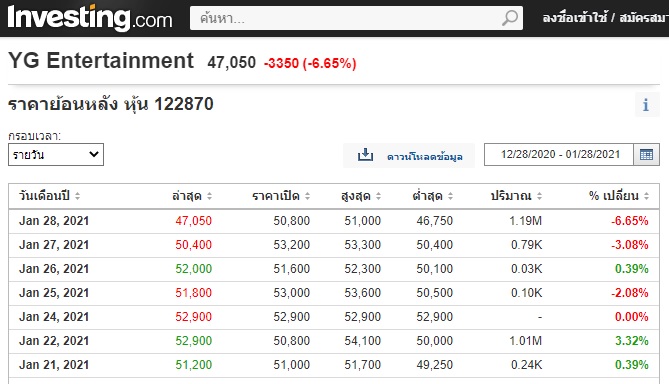The image size is (669, 384).
Task: Select the Jan 24, 2021 date cell
Action: click(x=54, y=317)
